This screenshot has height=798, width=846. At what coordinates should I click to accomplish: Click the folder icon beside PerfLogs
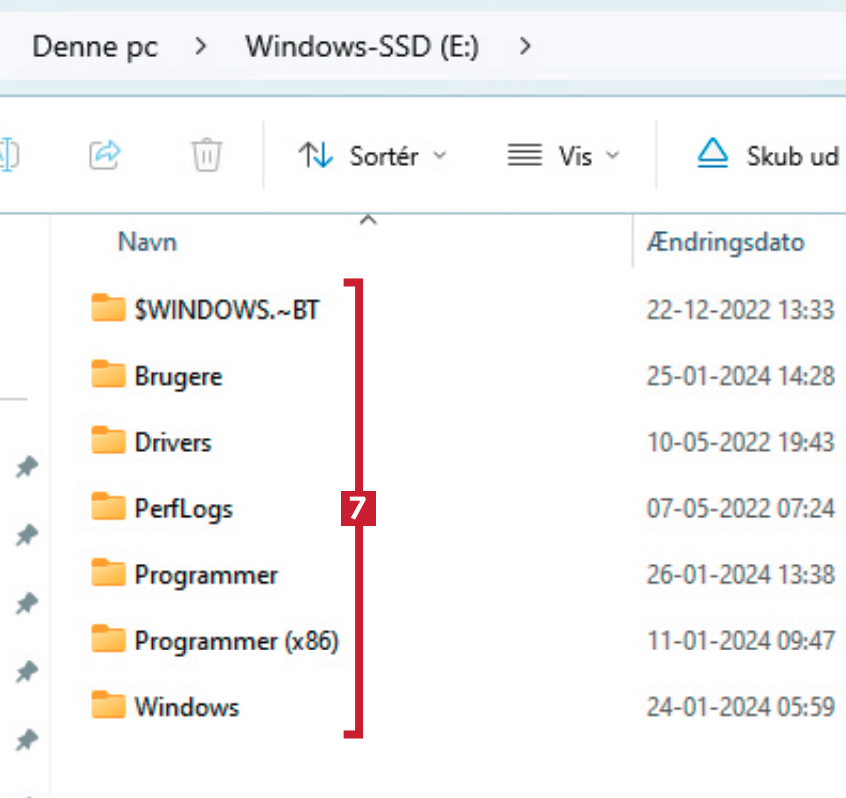[107, 508]
